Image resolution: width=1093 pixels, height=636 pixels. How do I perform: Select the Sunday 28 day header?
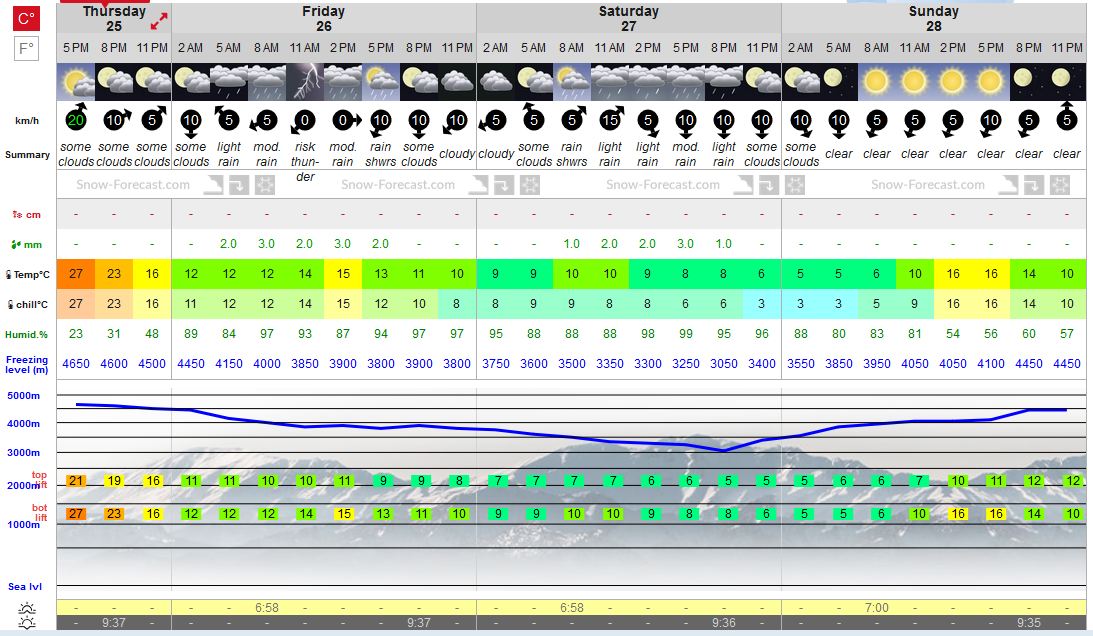(x=933, y=19)
